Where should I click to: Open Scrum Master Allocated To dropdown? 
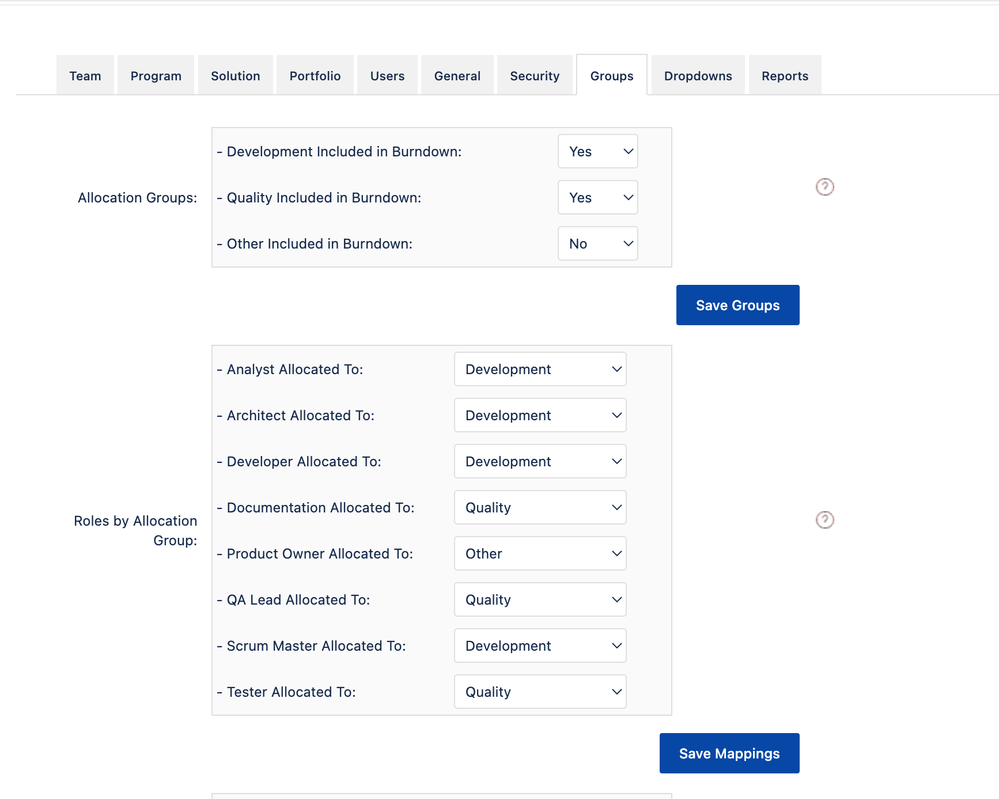540,645
